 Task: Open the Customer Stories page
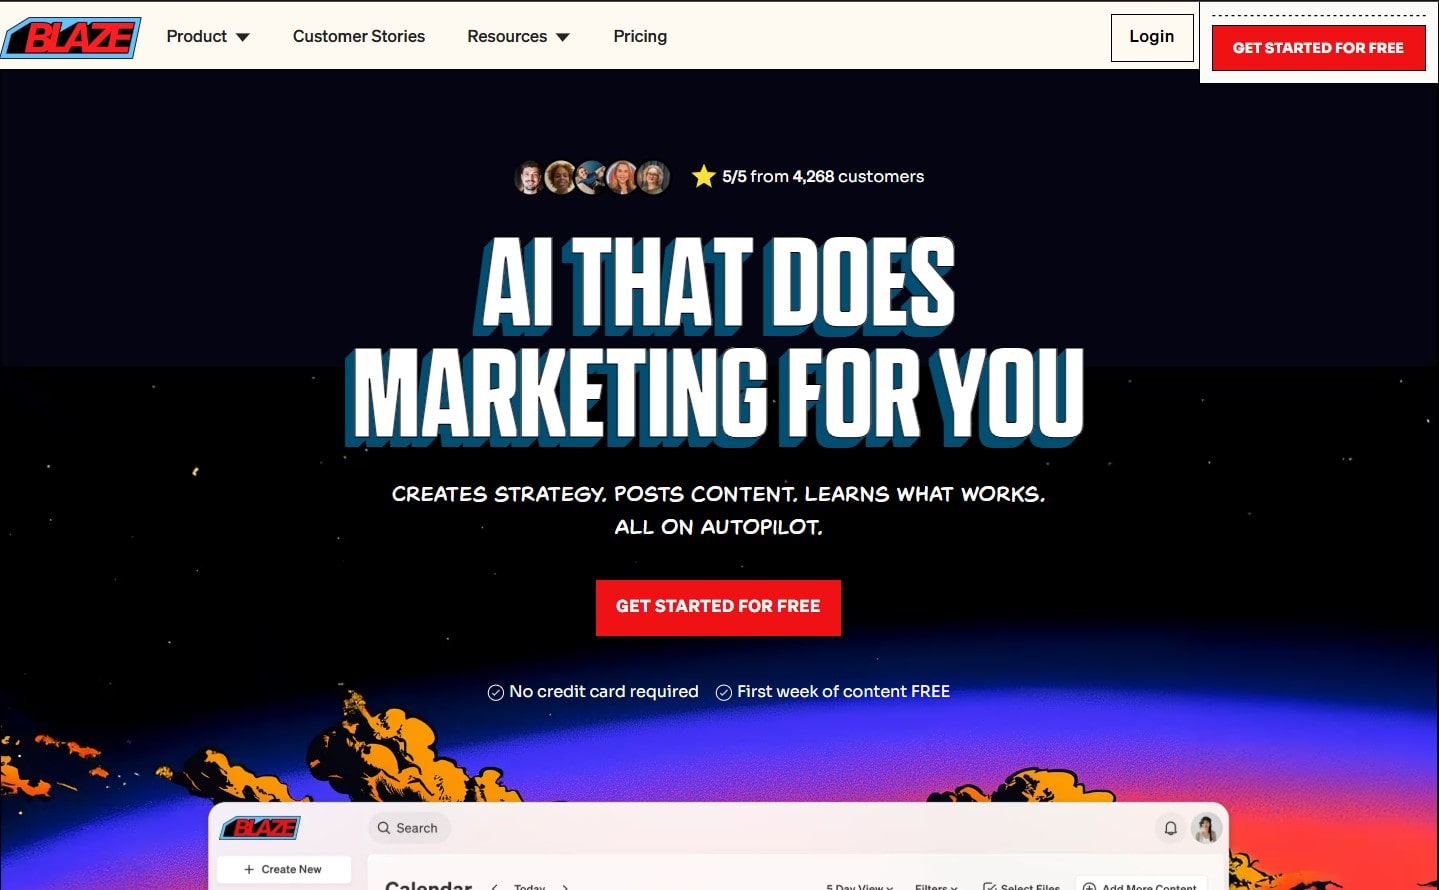coord(358,37)
